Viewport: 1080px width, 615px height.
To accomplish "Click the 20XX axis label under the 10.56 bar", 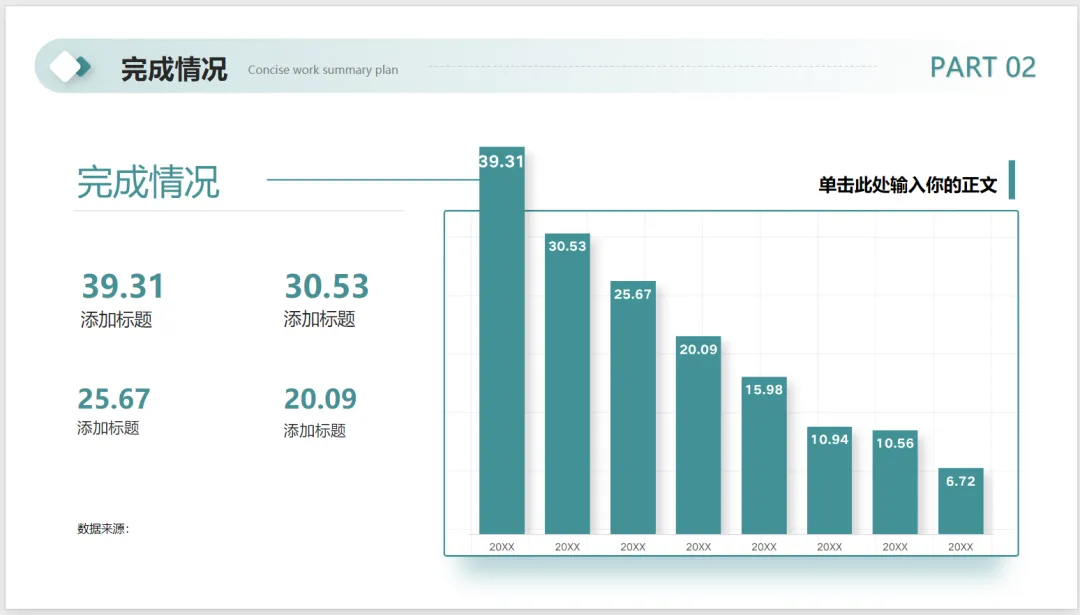I will click(895, 547).
